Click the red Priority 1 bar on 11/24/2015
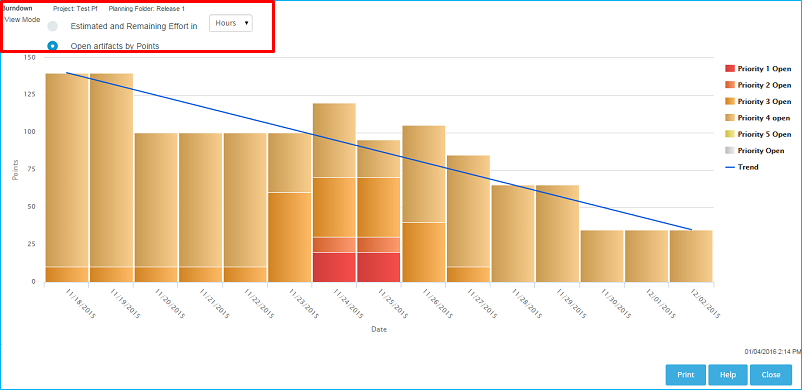 click(334, 267)
